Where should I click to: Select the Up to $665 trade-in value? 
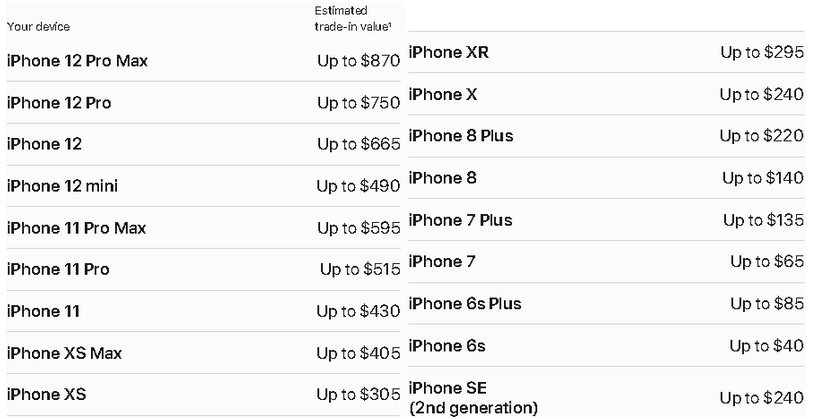[358, 145]
